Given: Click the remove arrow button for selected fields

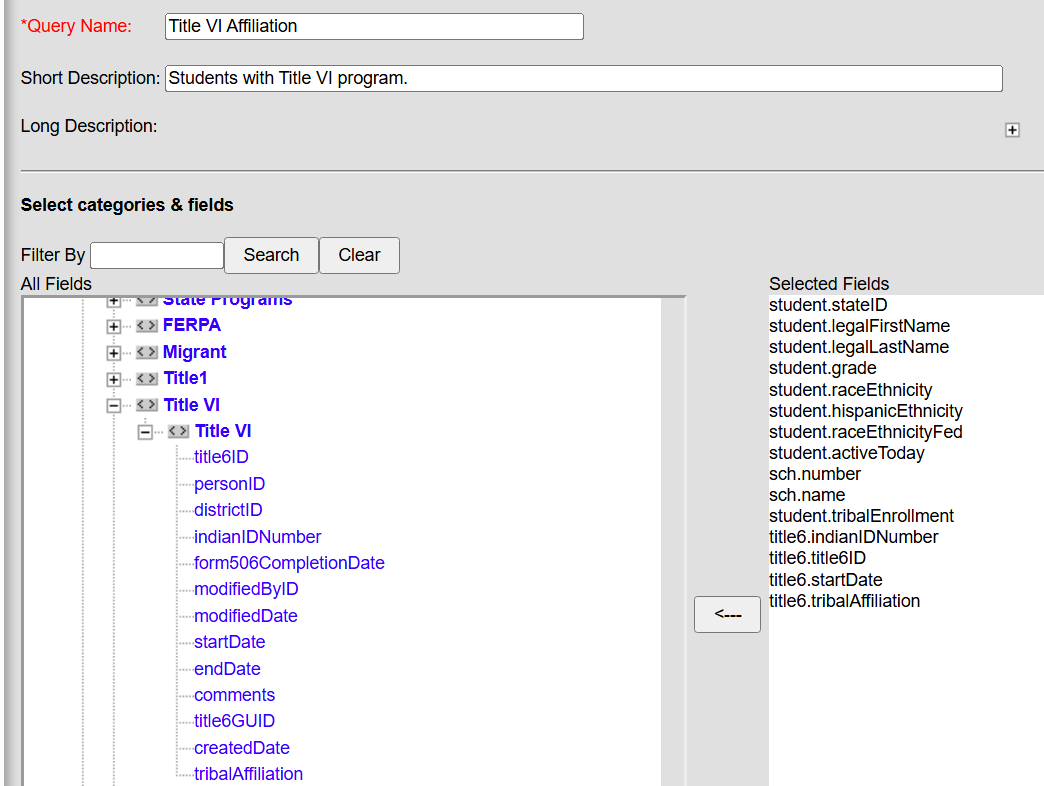Looking at the screenshot, I should point(727,614).
